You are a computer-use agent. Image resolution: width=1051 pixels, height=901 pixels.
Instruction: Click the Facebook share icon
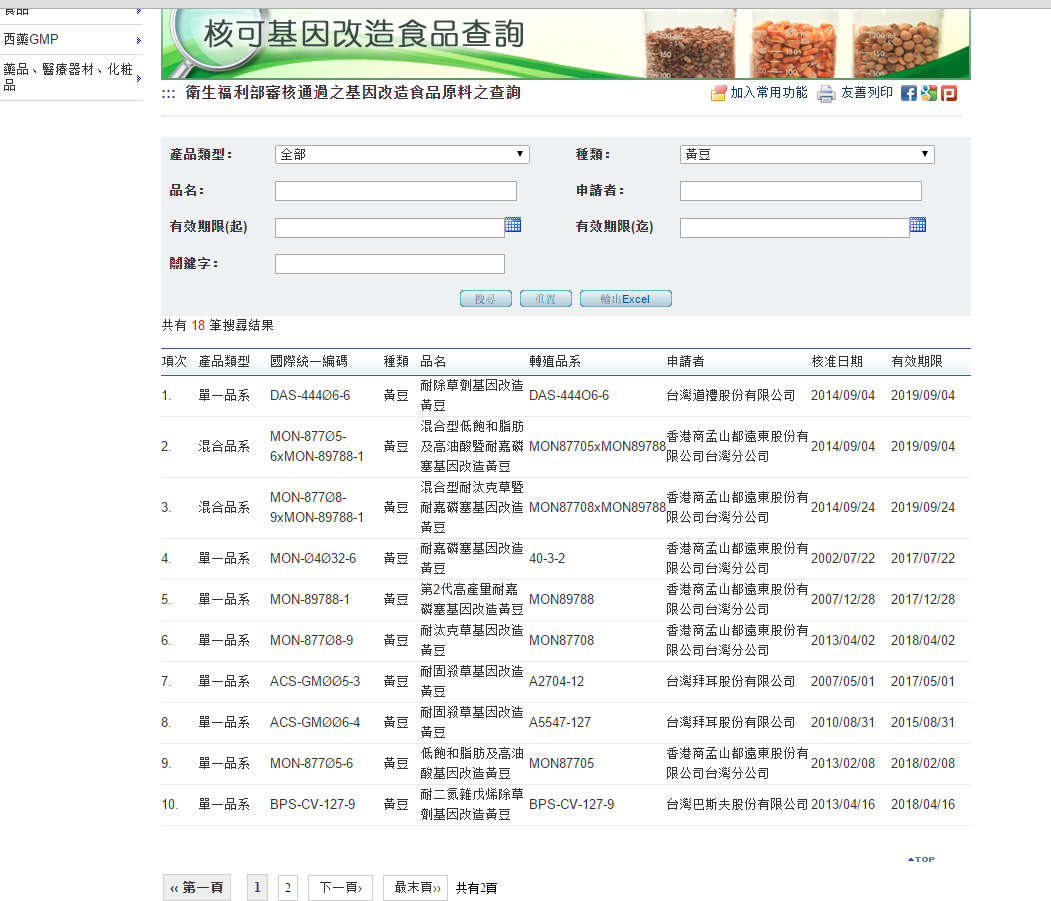point(908,93)
